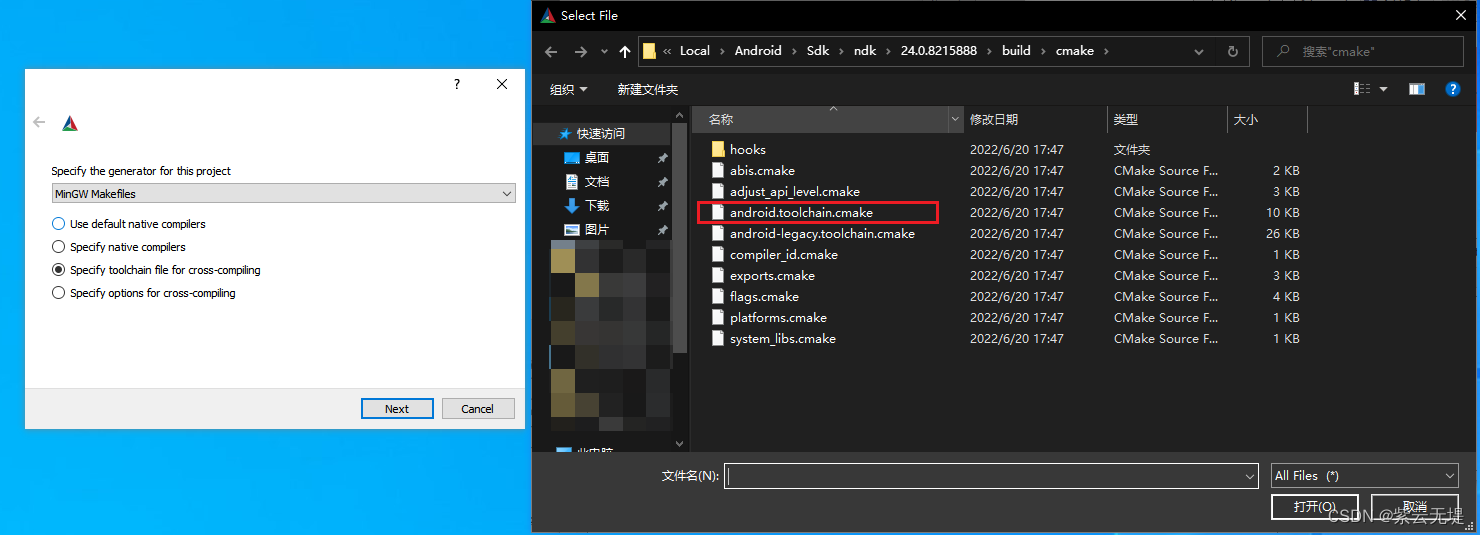This screenshot has height=535, width=1480.
Task: Click 取消 button in Select File dialog
Action: (x=1415, y=507)
